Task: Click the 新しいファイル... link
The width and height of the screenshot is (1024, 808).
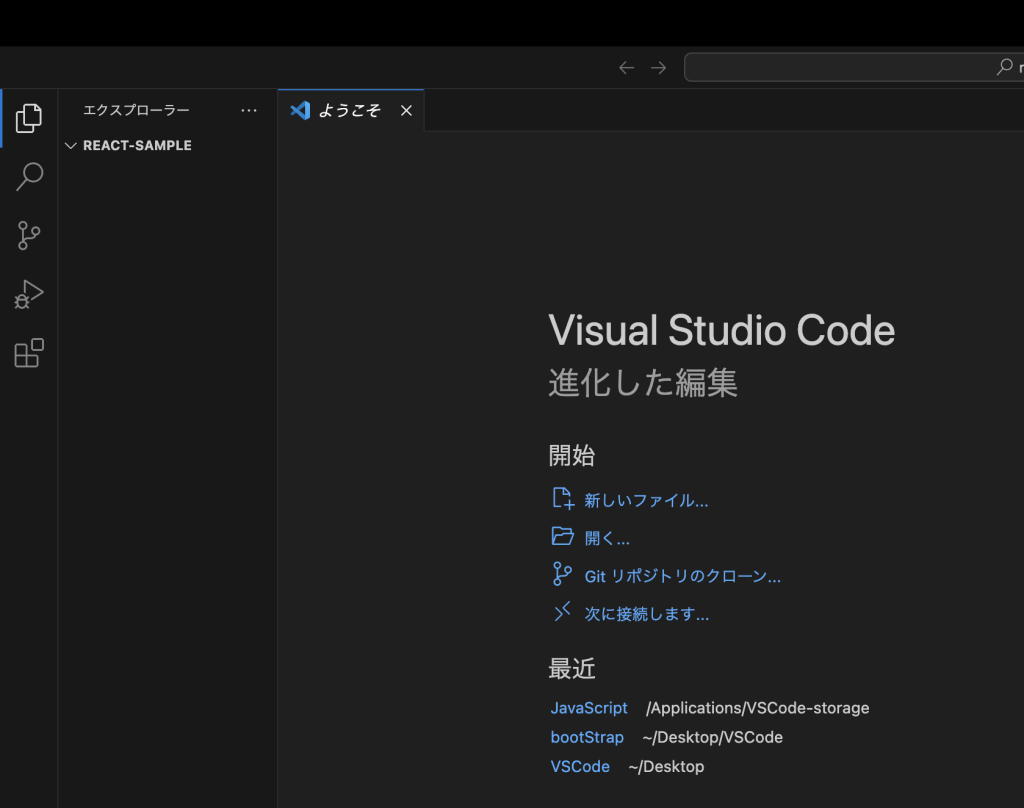Action: [x=646, y=500]
